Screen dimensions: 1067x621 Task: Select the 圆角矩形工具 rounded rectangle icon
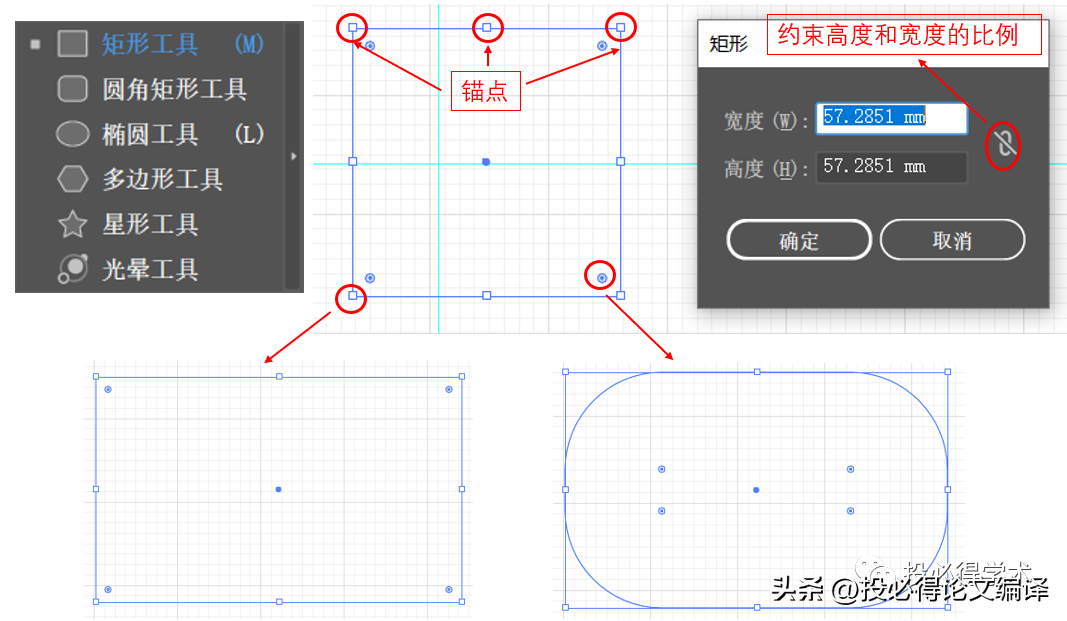pyautogui.click(x=72, y=88)
